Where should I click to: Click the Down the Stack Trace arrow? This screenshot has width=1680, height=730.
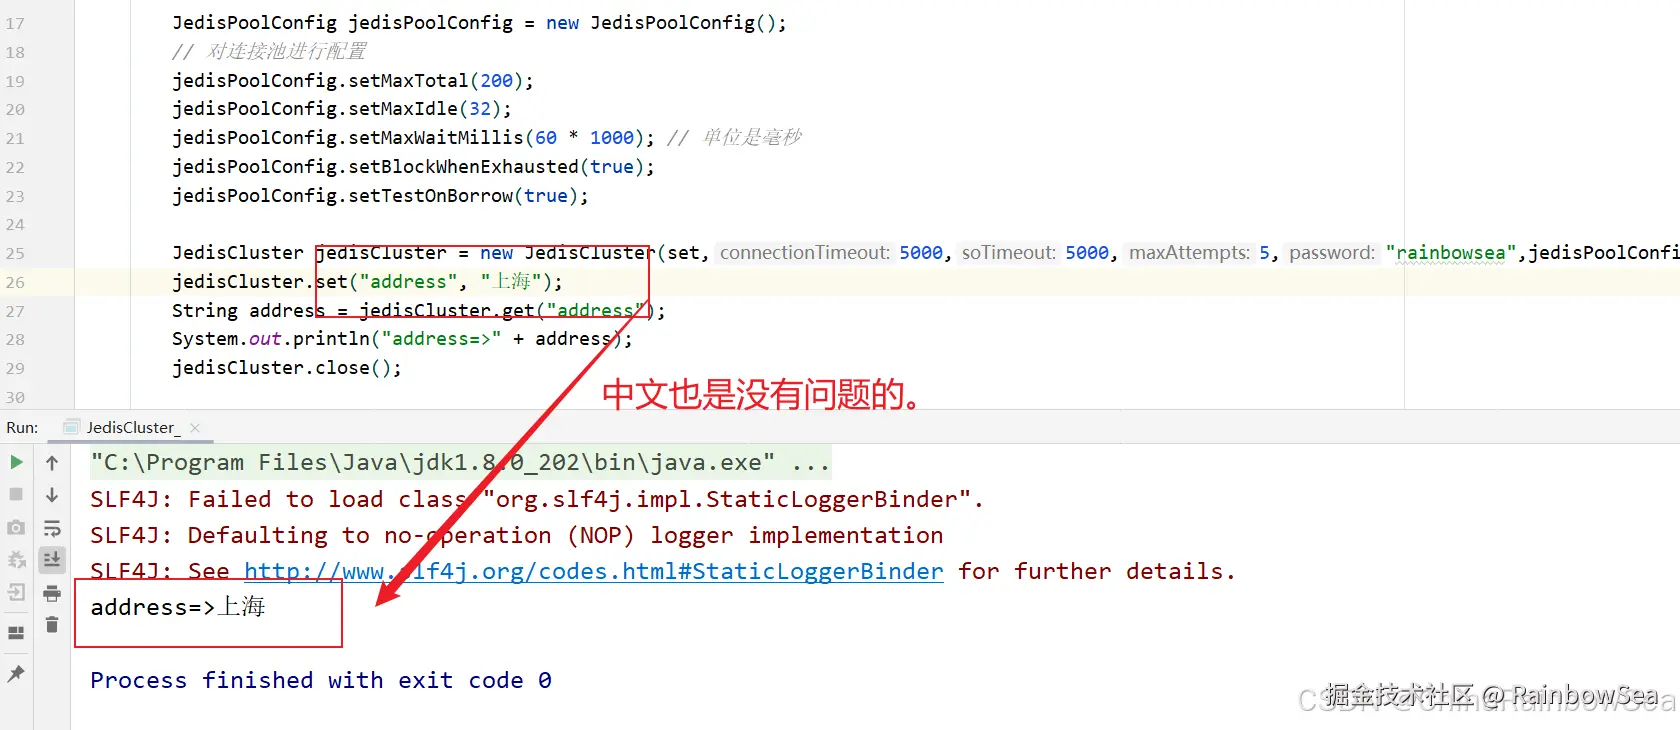(x=52, y=495)
